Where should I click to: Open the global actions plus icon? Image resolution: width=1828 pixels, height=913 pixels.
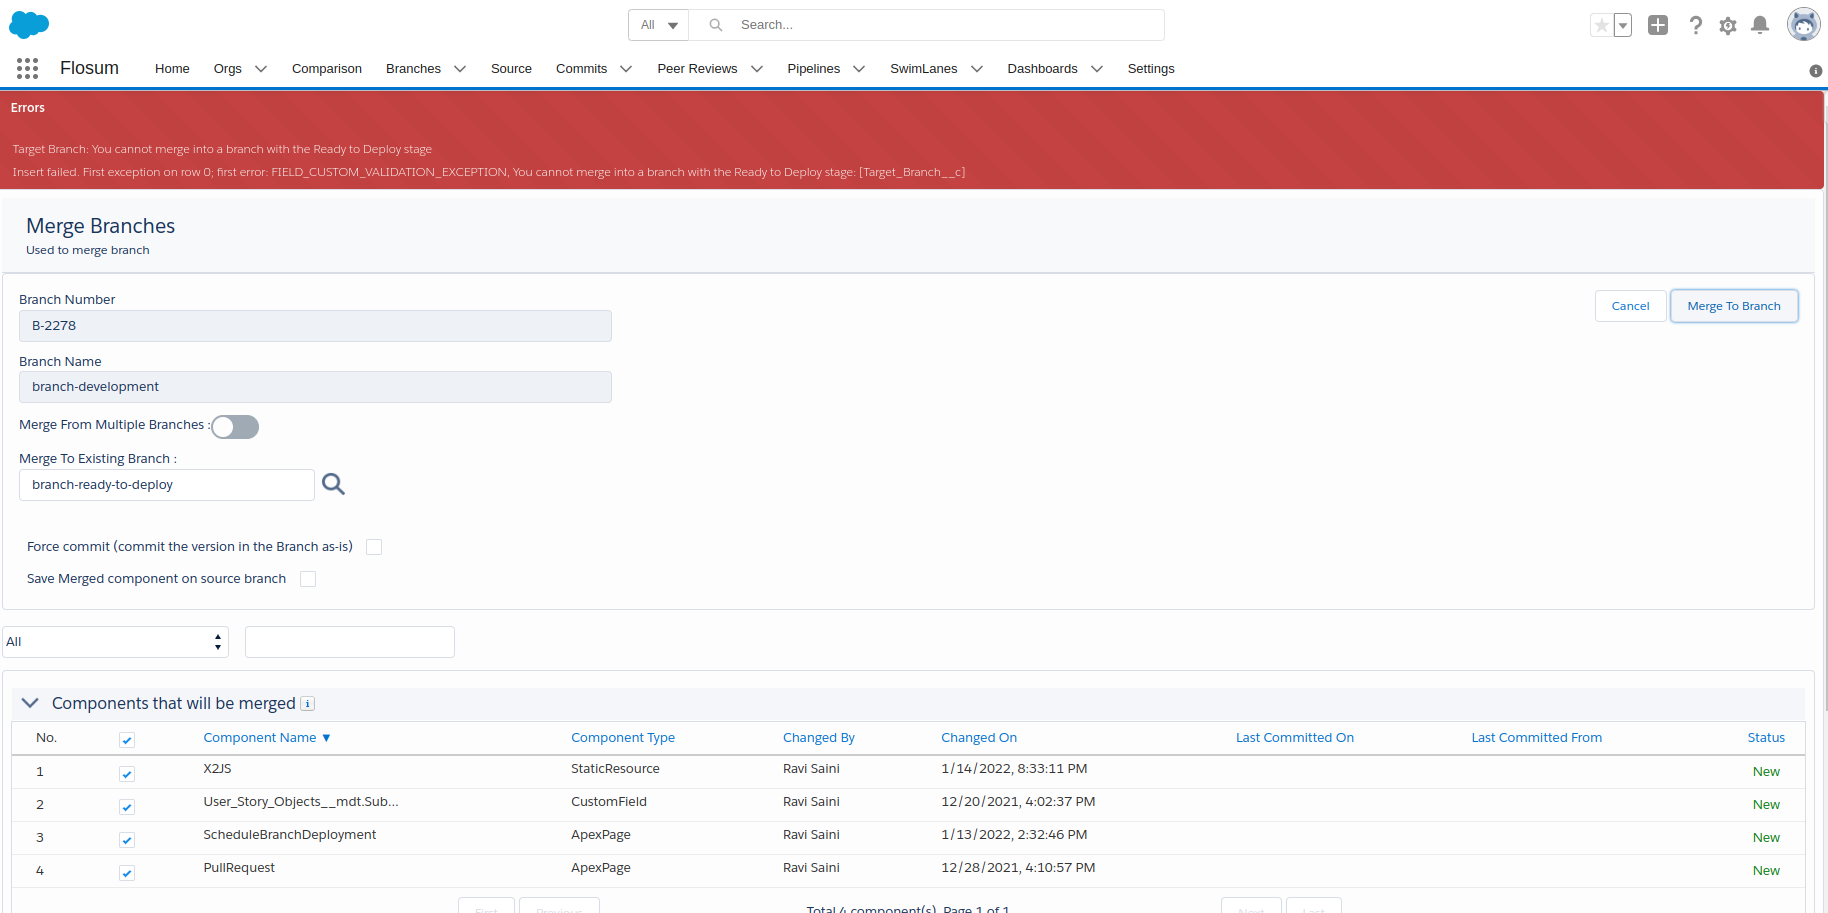click(1658, 25)
